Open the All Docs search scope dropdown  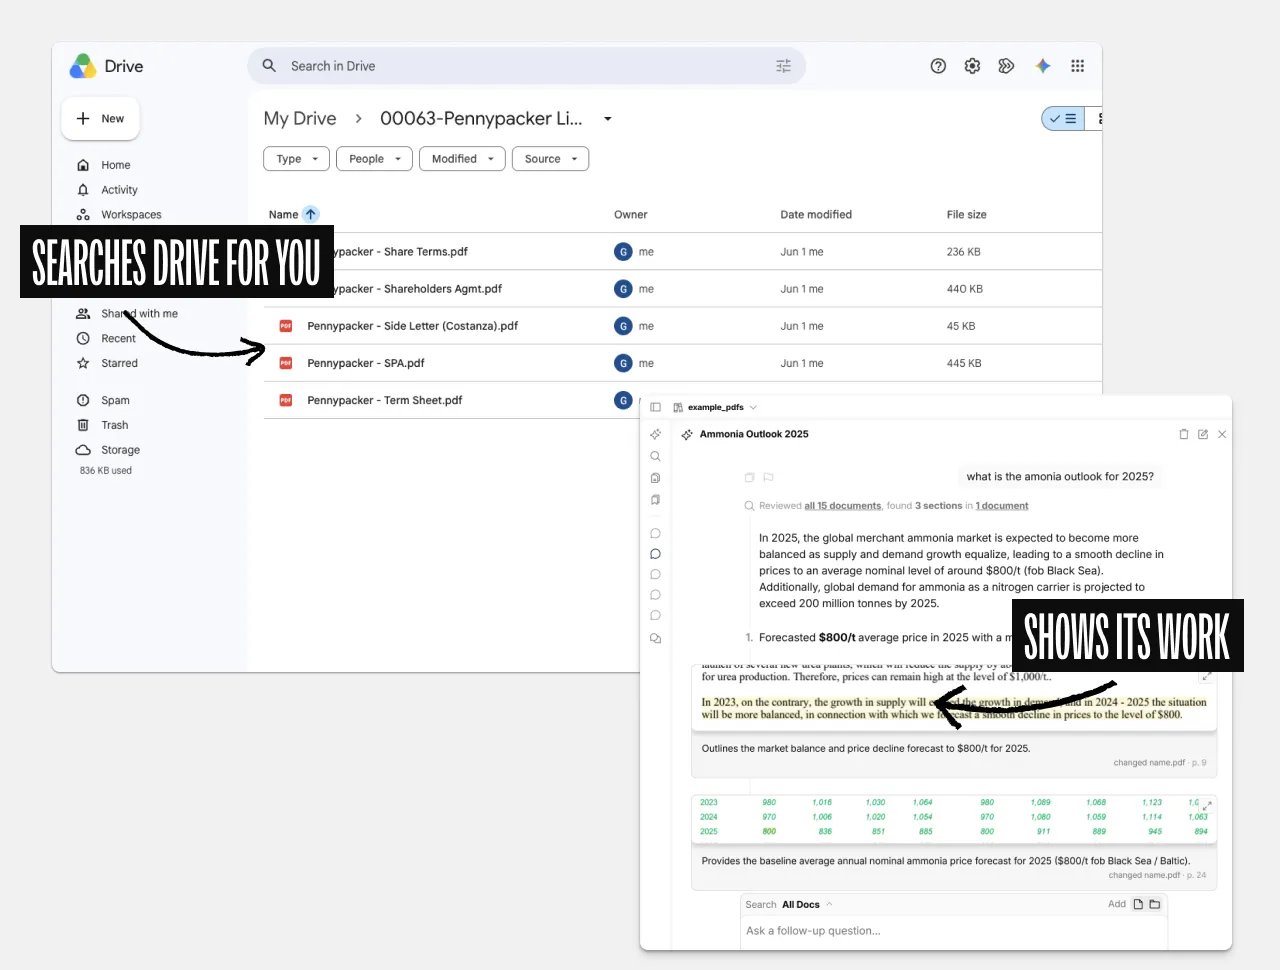pos(807,904)
